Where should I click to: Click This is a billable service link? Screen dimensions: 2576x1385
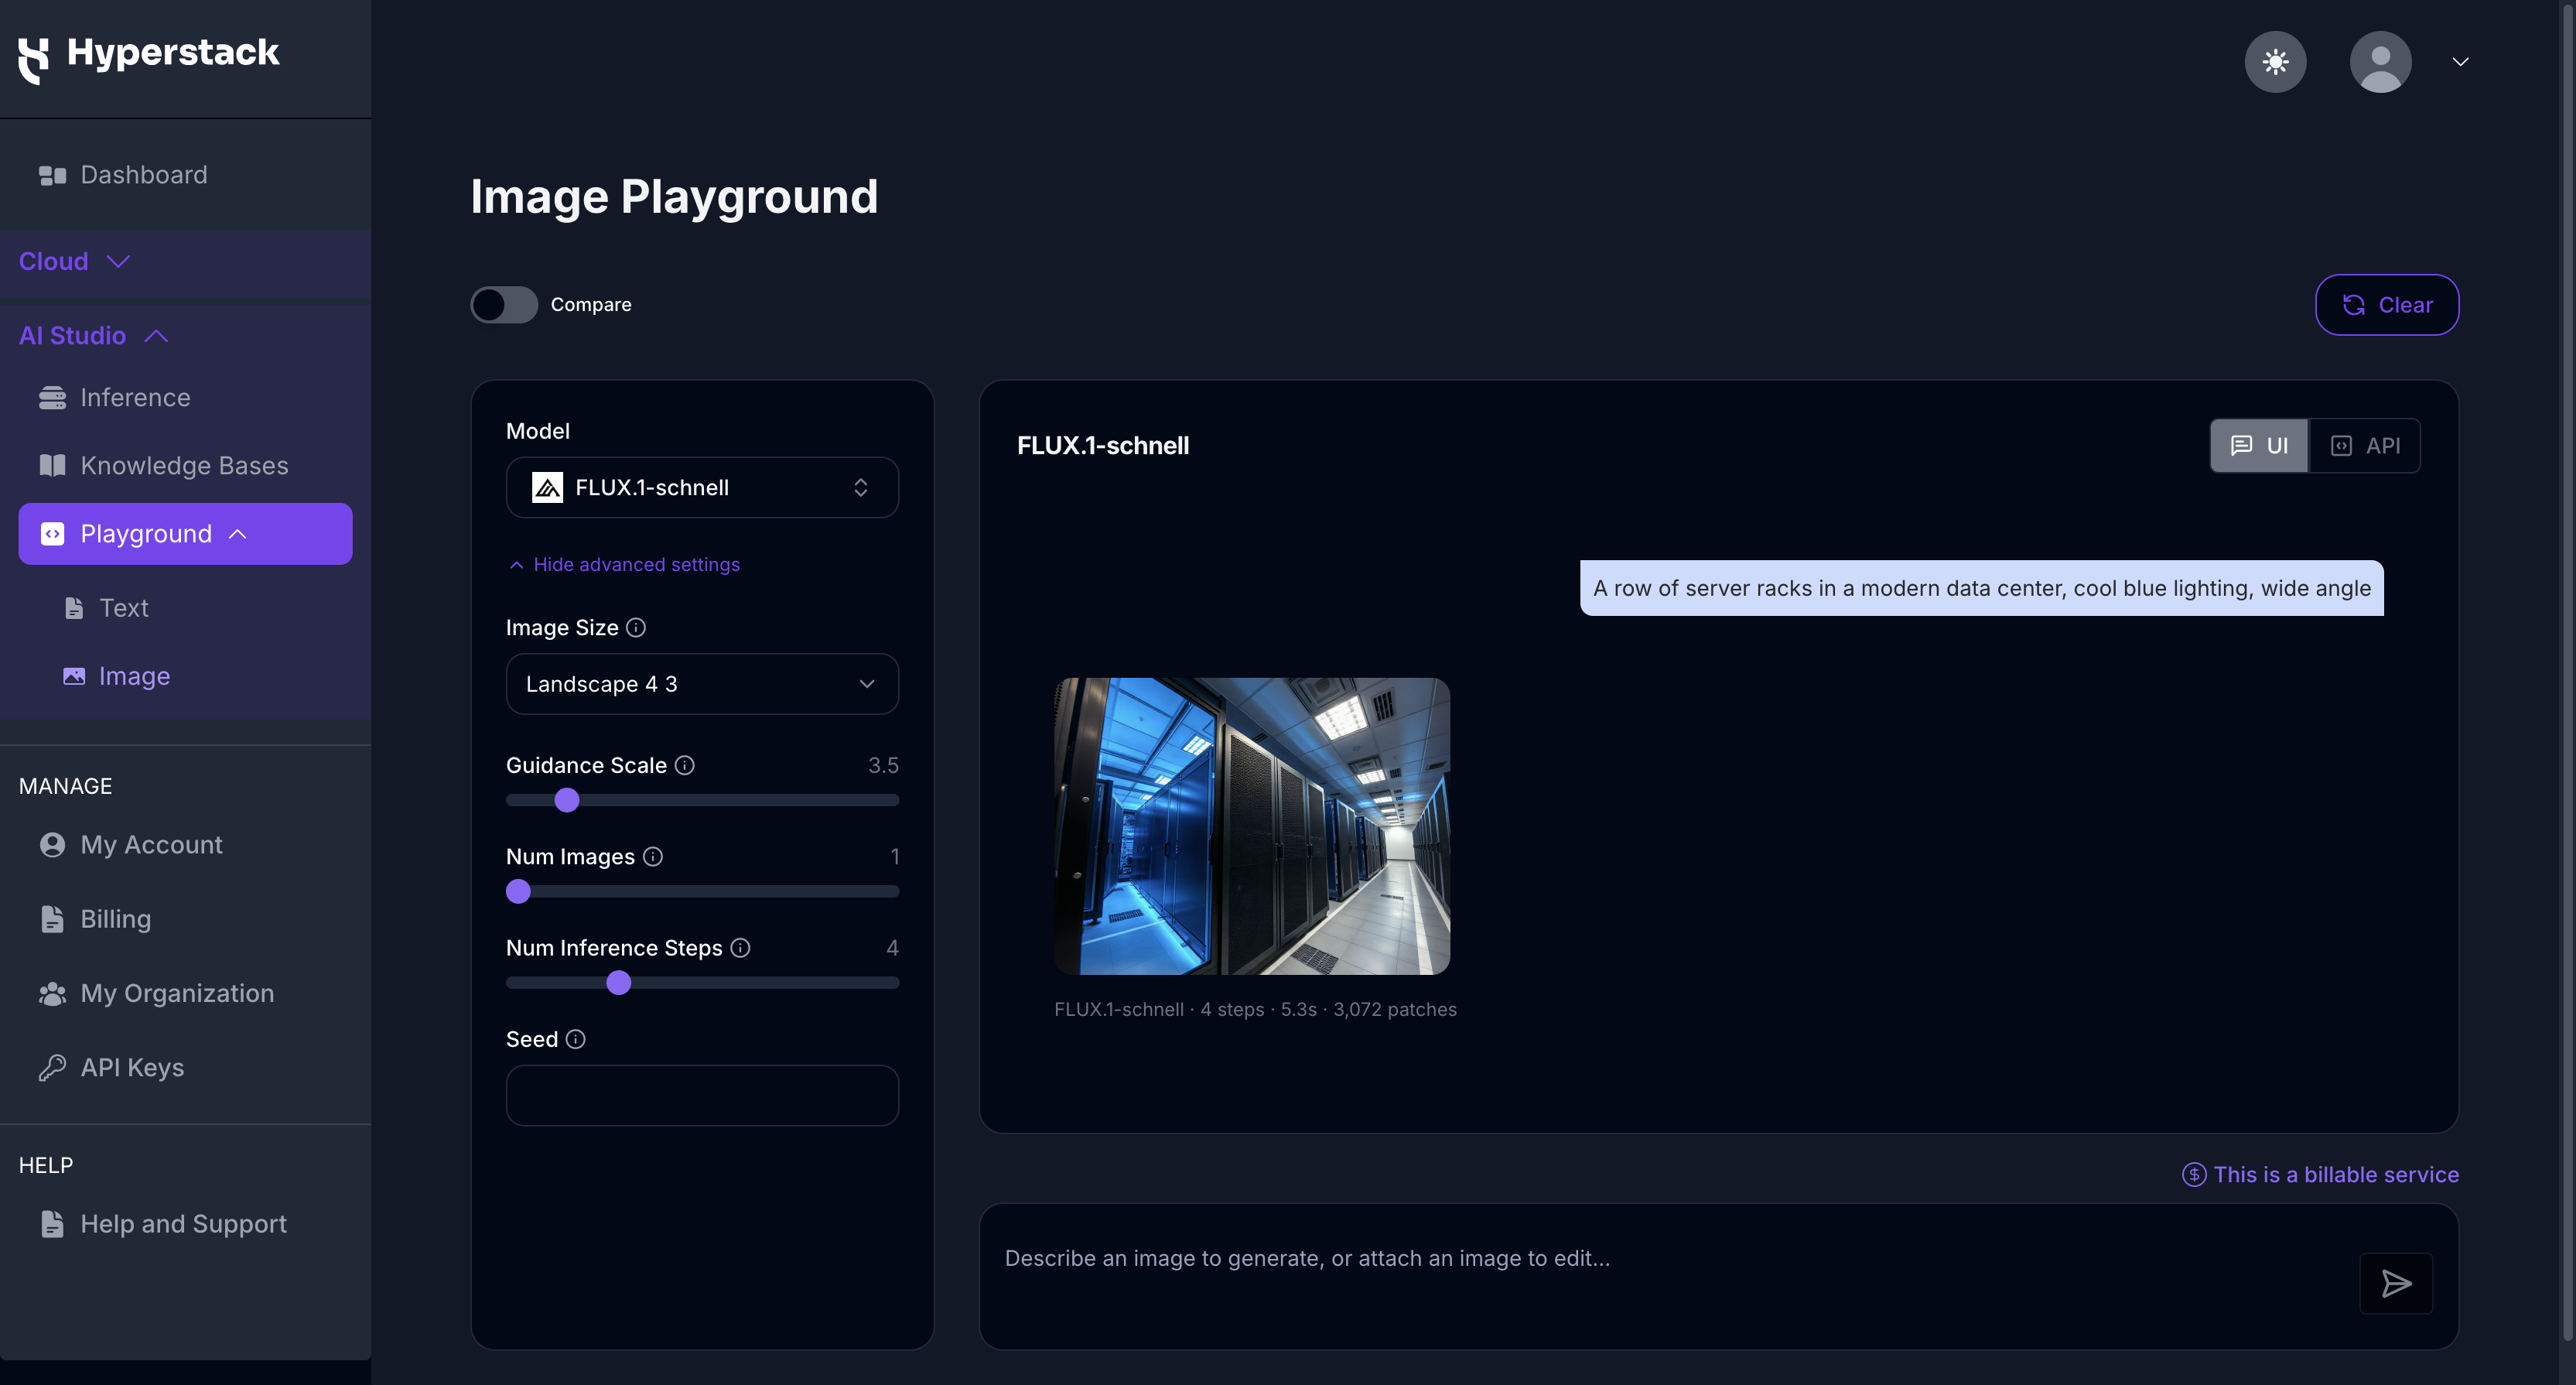[x=2336, y=1174]
